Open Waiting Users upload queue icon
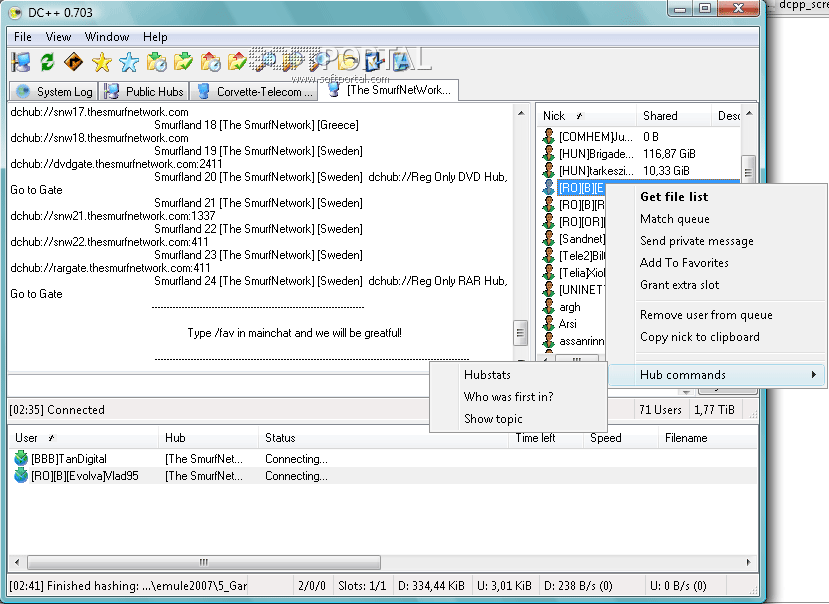Viewport: 829px width, 604px height. (x=210, y=62)
